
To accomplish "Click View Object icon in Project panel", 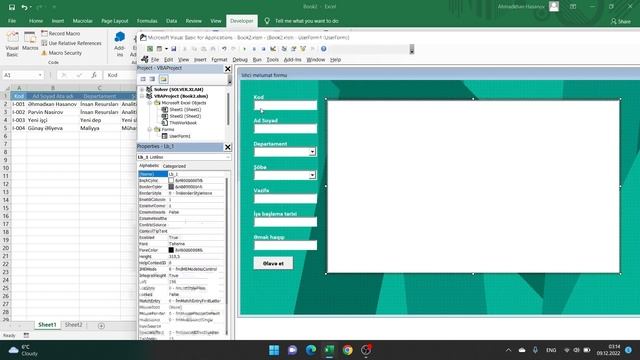I will coord(152,79).
